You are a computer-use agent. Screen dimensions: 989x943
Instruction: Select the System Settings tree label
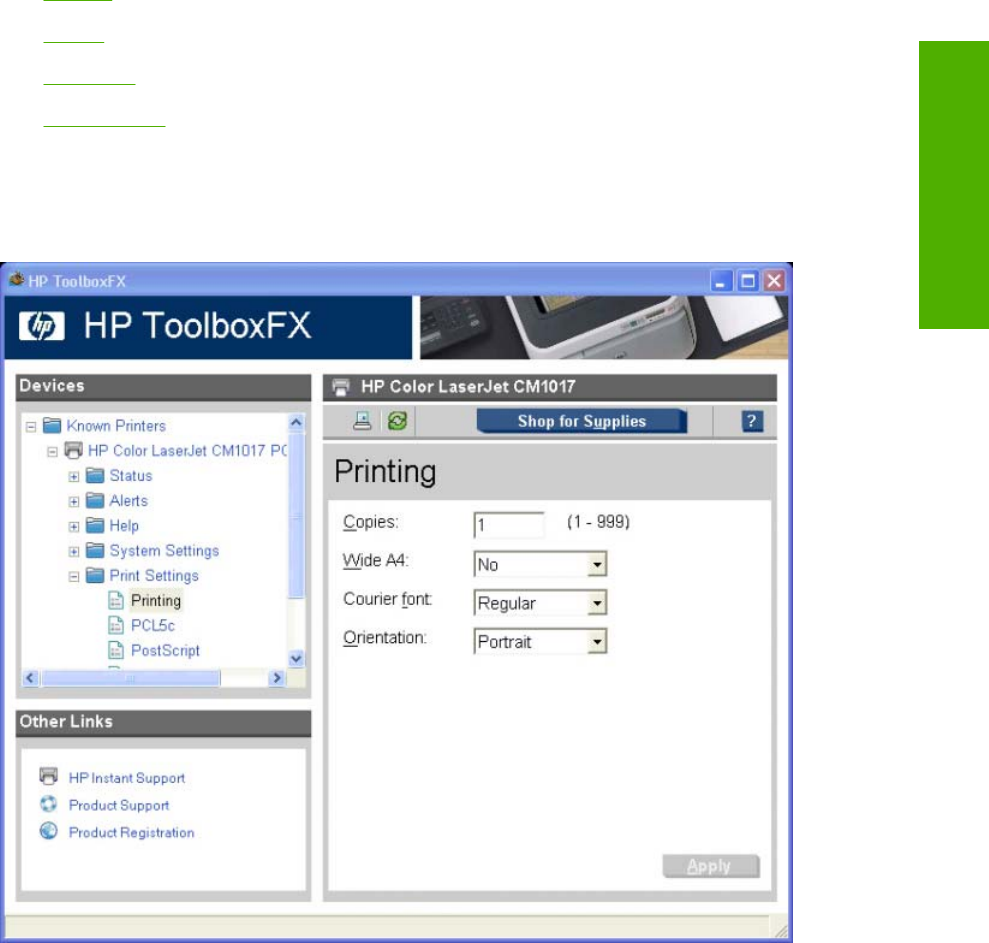[164, 551]
